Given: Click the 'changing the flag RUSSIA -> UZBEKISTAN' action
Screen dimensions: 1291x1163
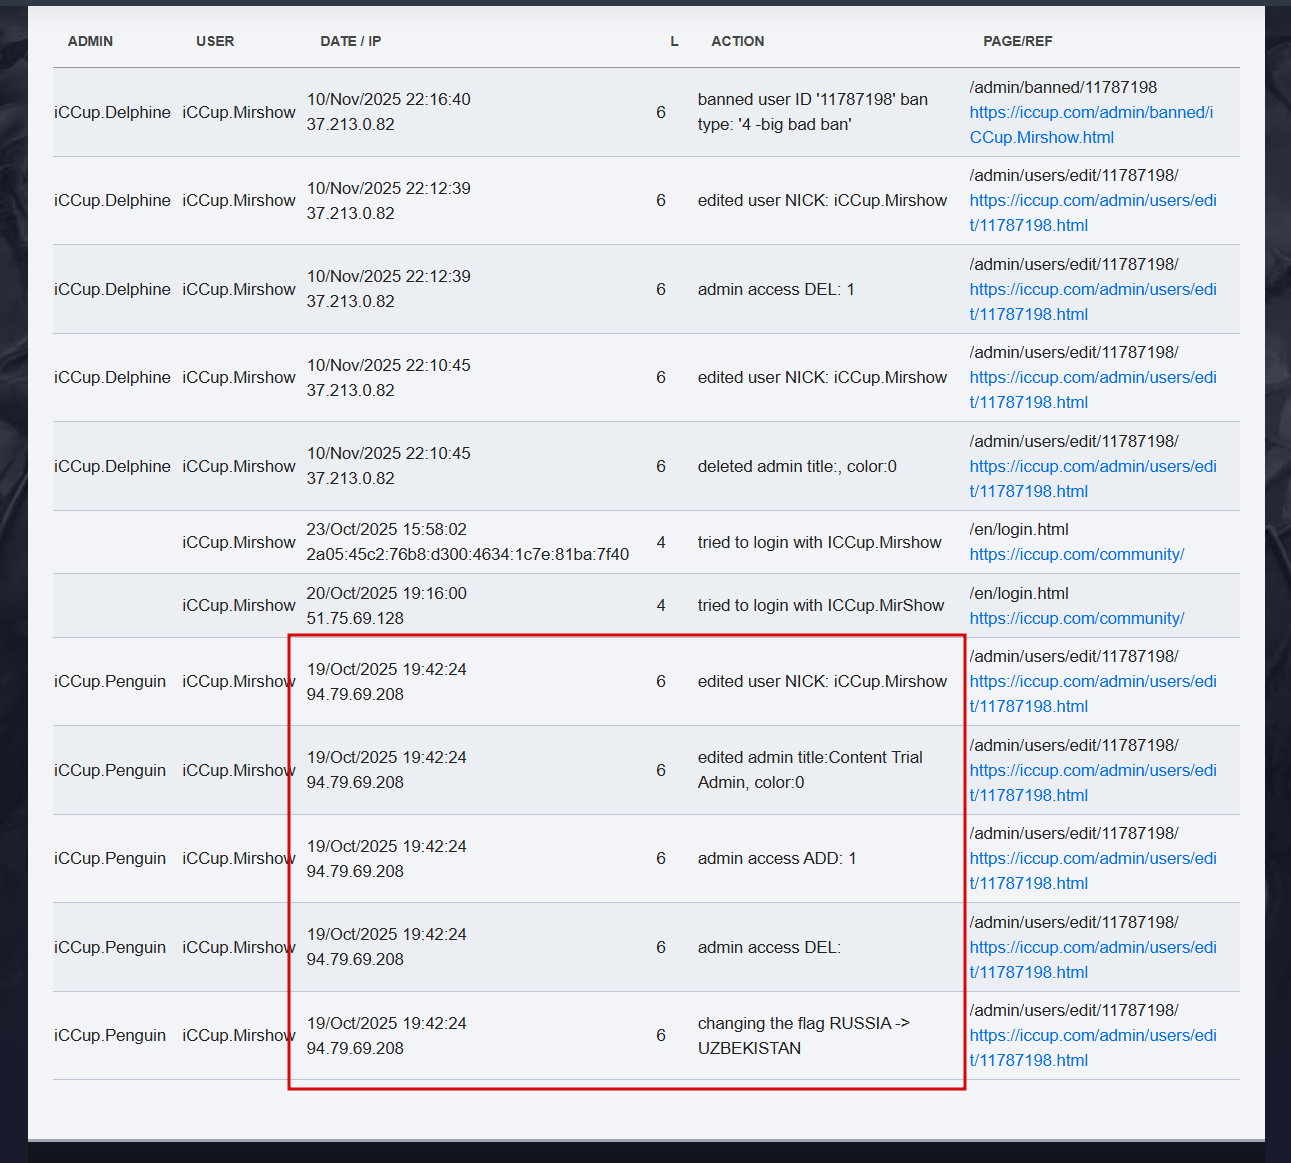Looking at the screenshot, I should click(804, 1036).
